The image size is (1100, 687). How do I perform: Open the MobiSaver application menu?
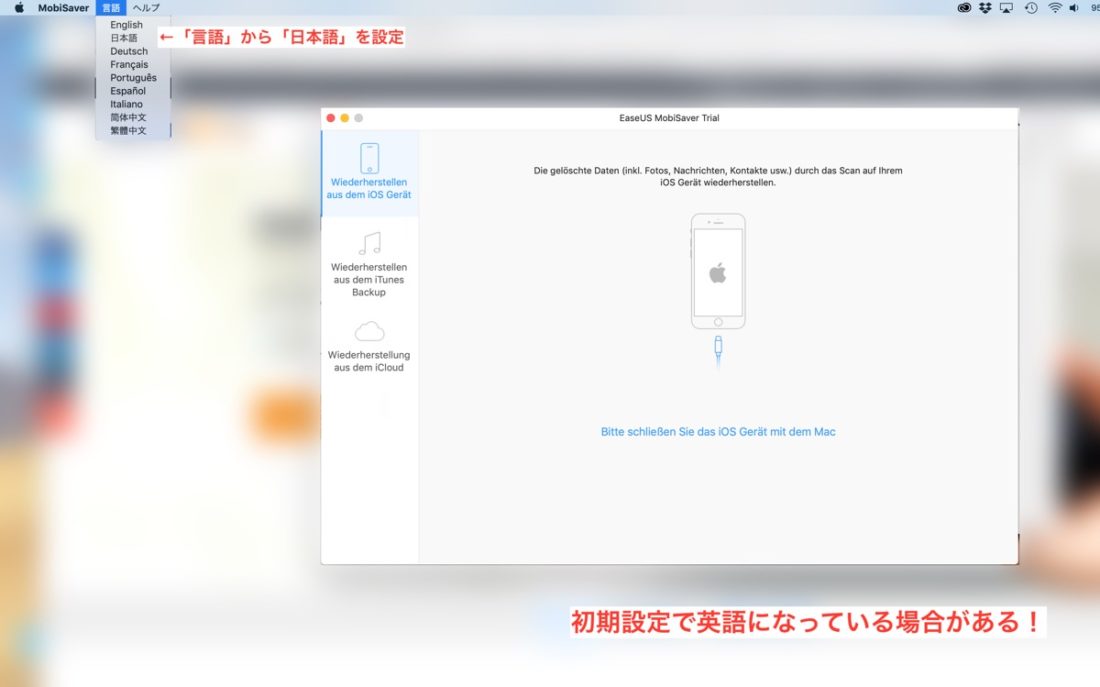point(63,8)
